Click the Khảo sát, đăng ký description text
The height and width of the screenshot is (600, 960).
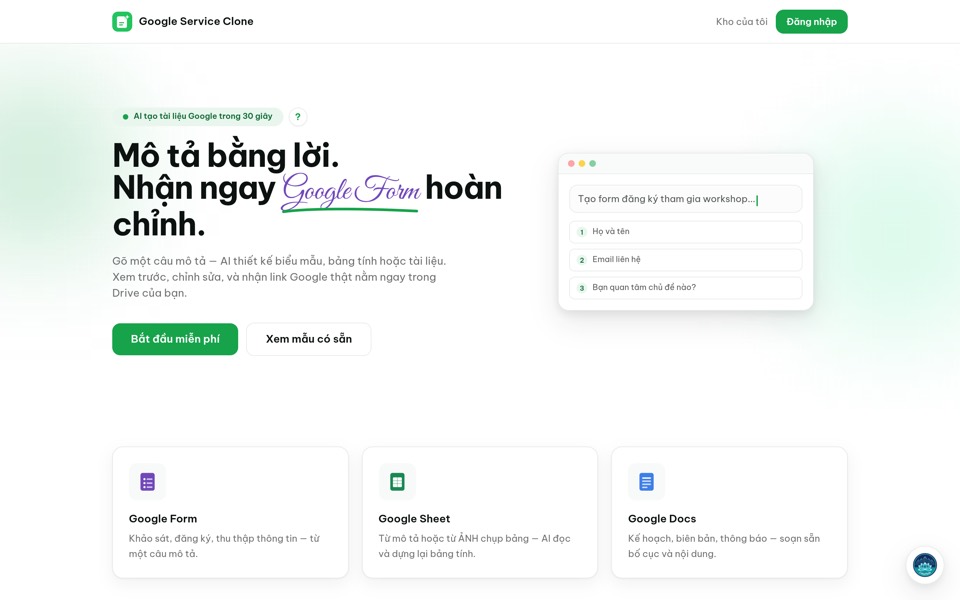[x=224, y=546]
